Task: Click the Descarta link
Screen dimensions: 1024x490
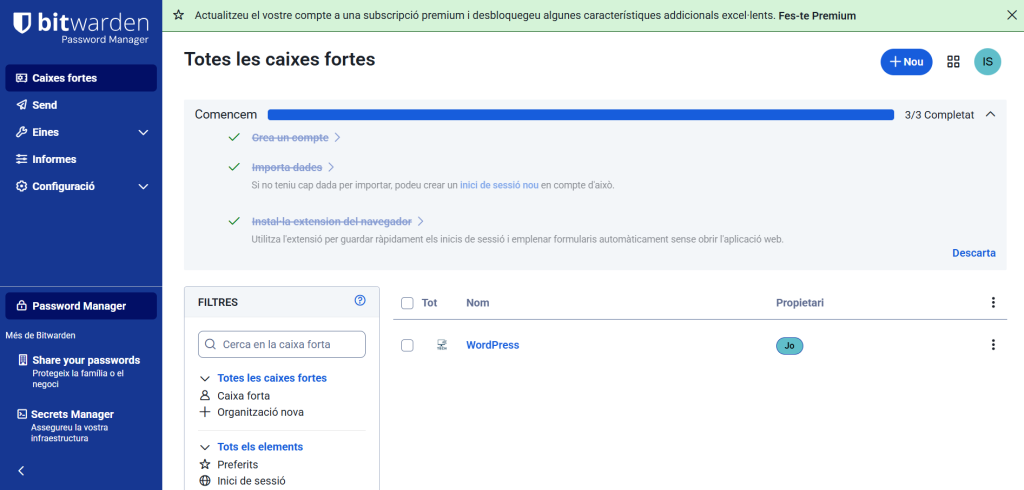Action: [973, 253]
